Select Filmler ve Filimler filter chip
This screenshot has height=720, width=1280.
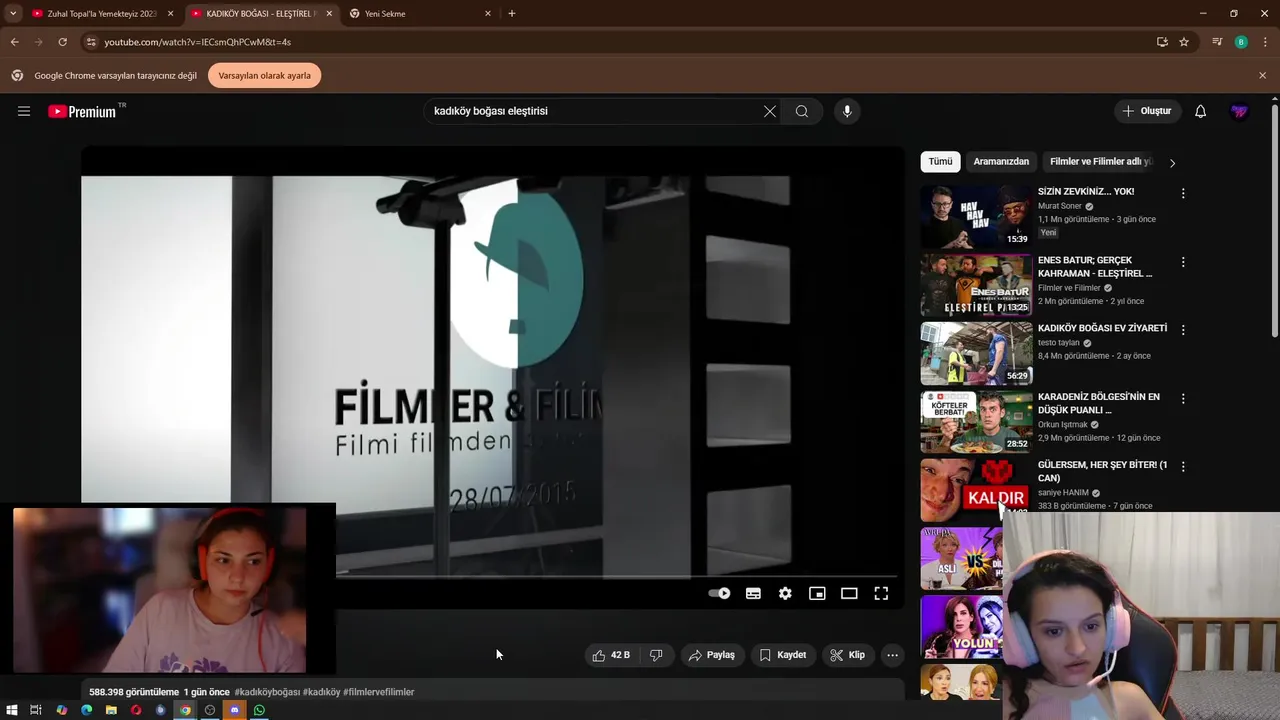pyautogui.click(x=1100, y=161)
